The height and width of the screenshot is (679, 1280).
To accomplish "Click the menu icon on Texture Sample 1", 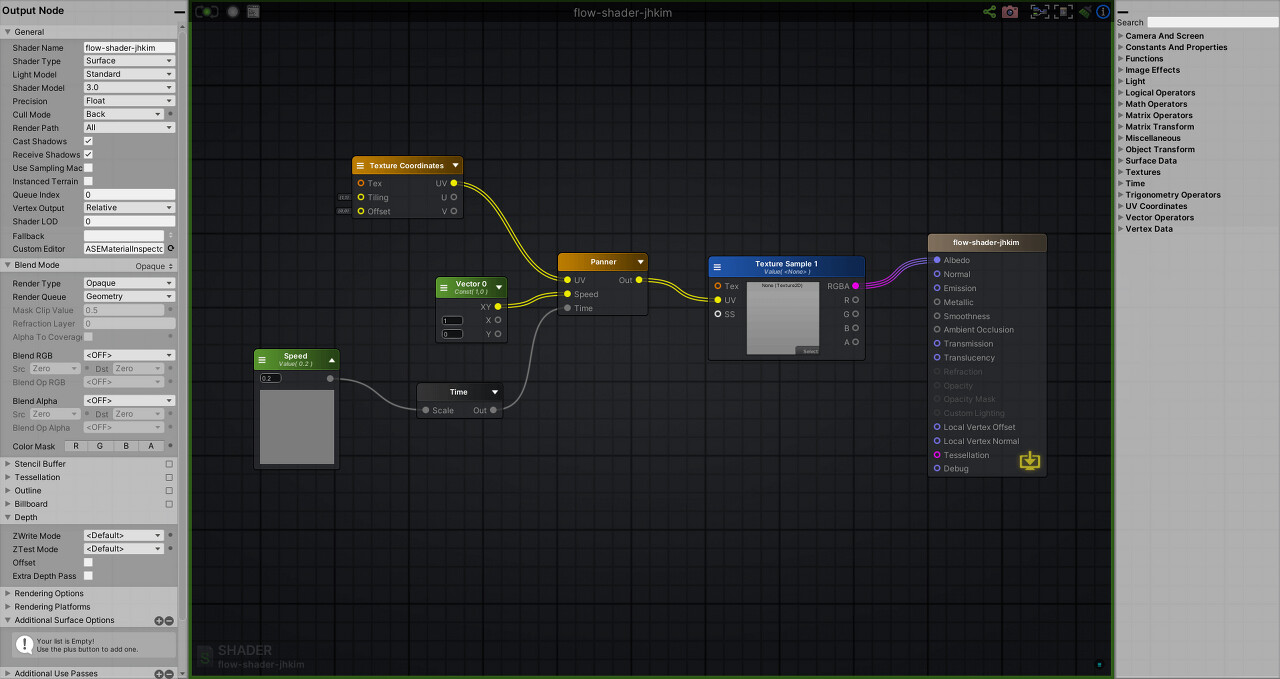I will (x=717, y=267).
